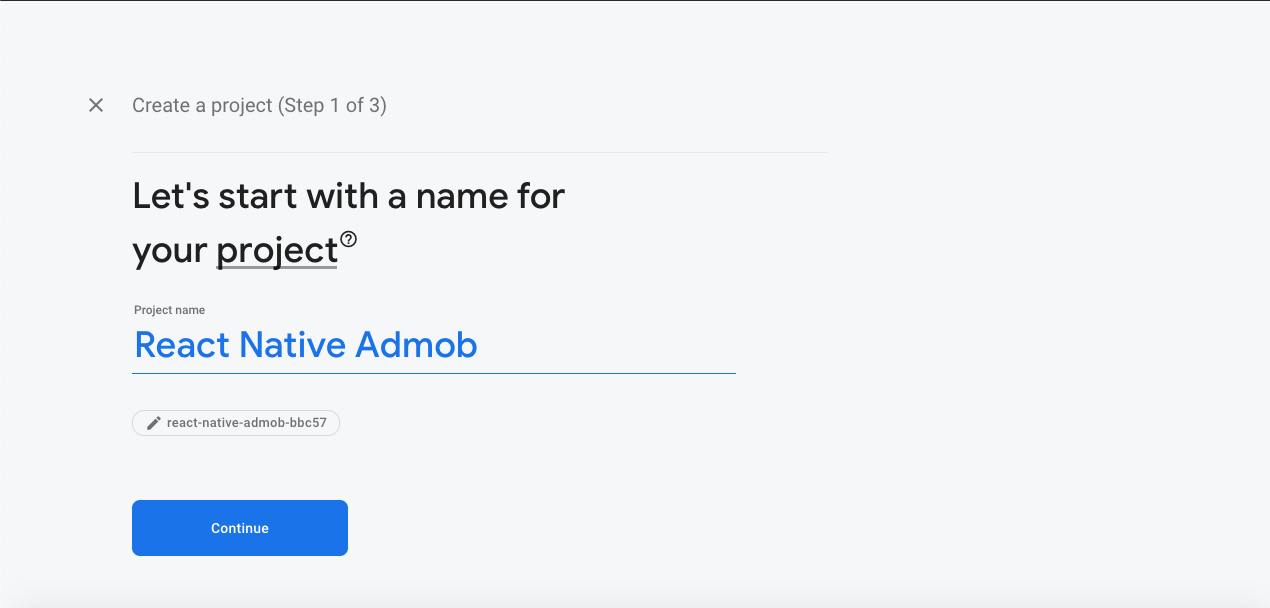Click the help question mark beside project
This screenshot has height=608, width=1270.
350,237
